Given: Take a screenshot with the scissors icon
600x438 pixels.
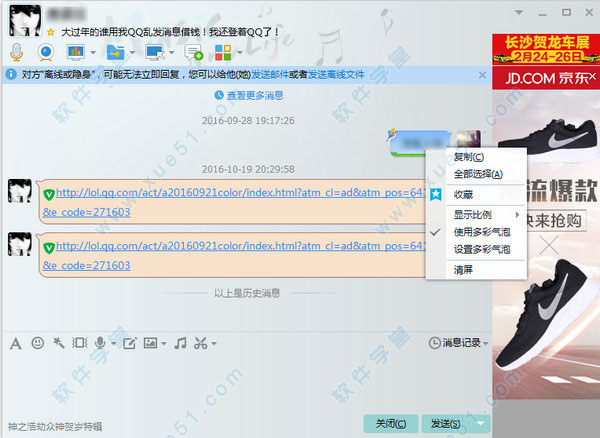Looking at the screenshot, I should (x=201, y=343).
